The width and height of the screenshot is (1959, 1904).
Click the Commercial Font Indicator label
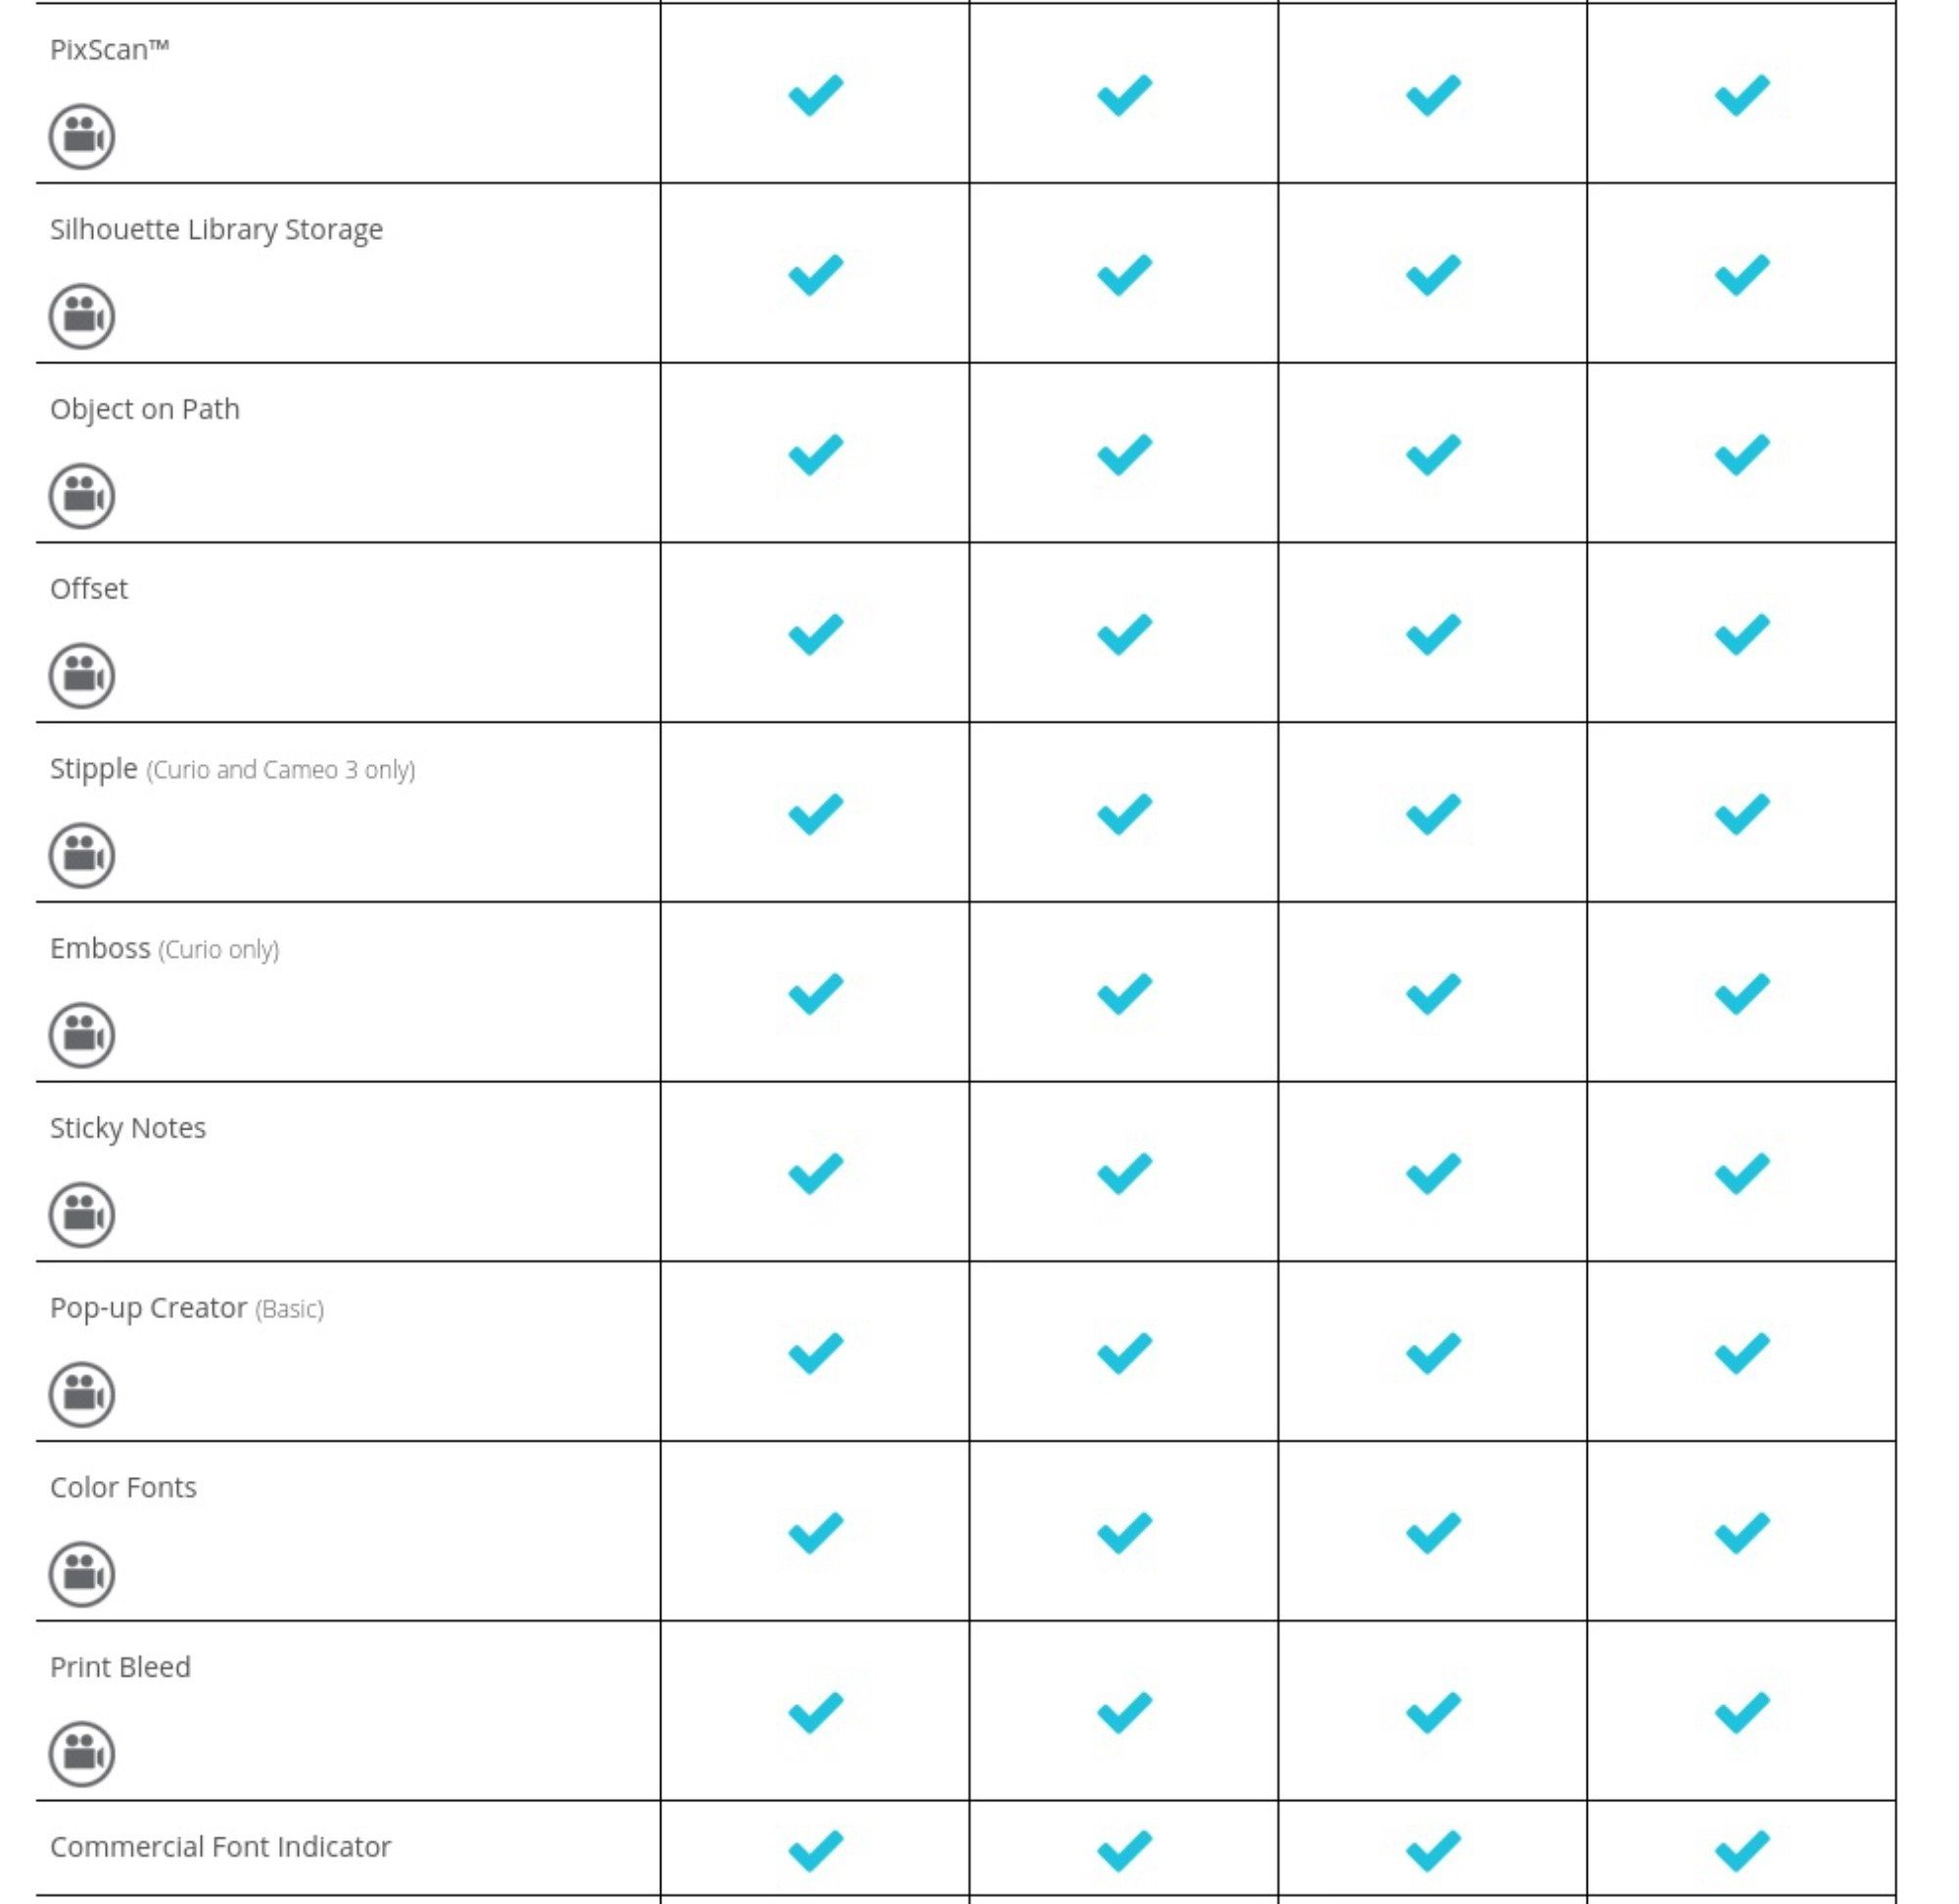[x=220, y=1847]
